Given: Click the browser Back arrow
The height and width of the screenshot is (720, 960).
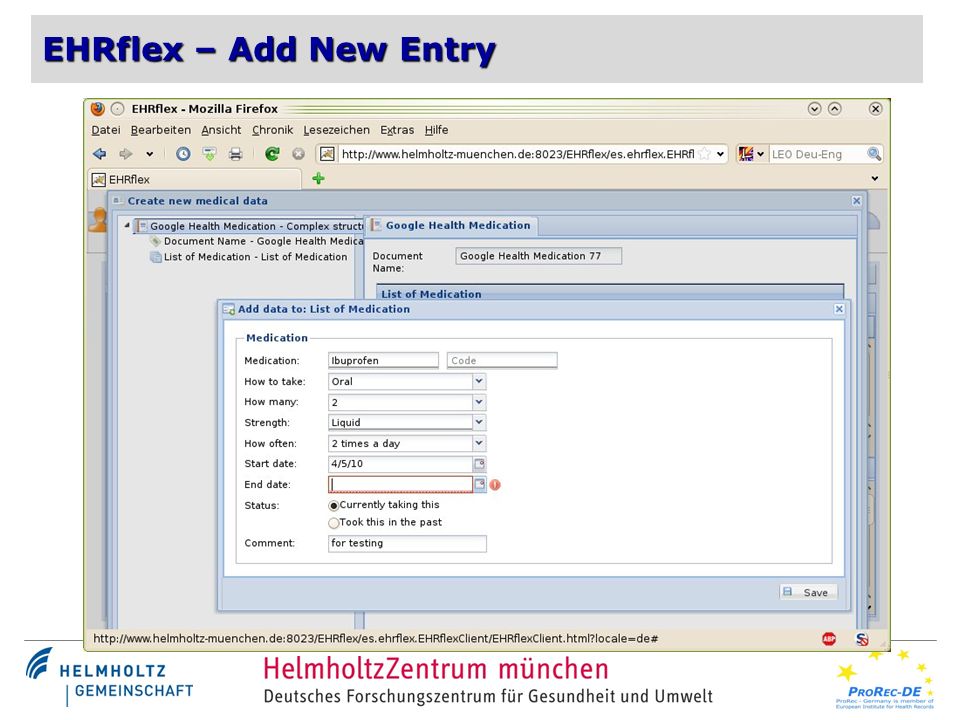Looking at the screenshot, I should (x=100, y=154).
